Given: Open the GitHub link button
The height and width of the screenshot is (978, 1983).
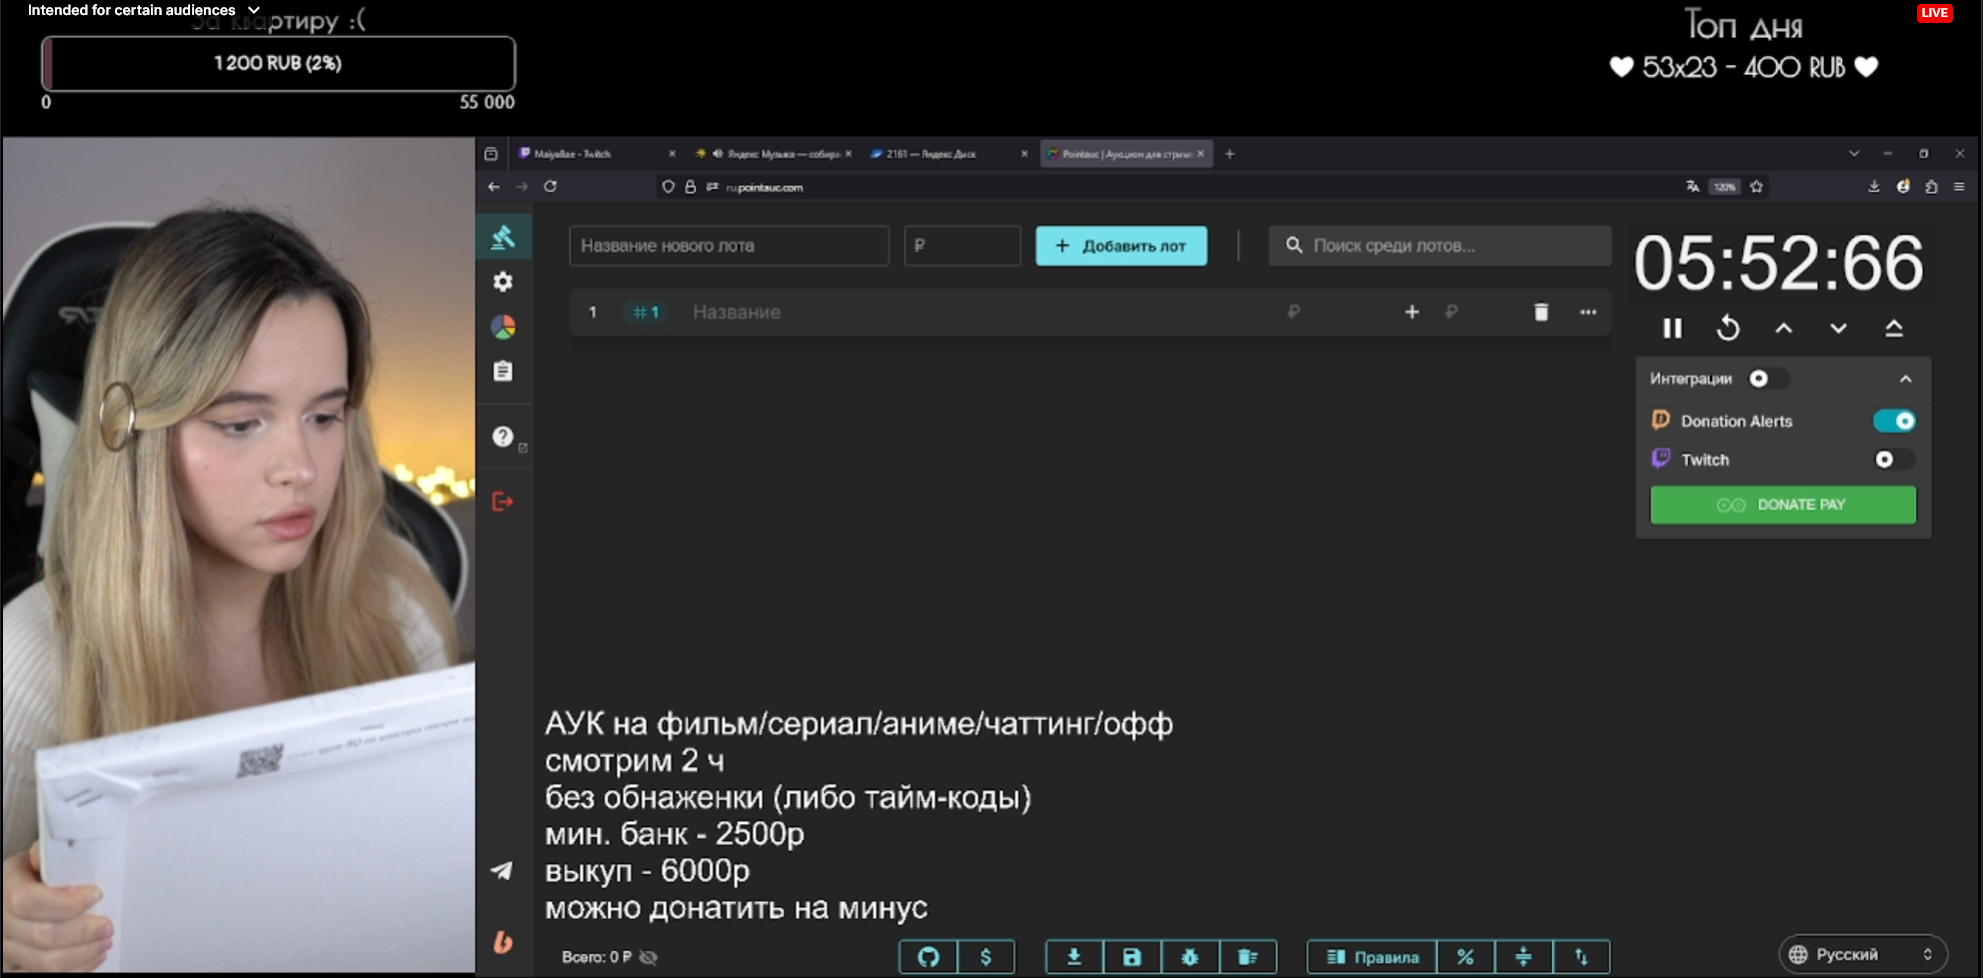Looking at the screenshot, I should click(928, 957).
